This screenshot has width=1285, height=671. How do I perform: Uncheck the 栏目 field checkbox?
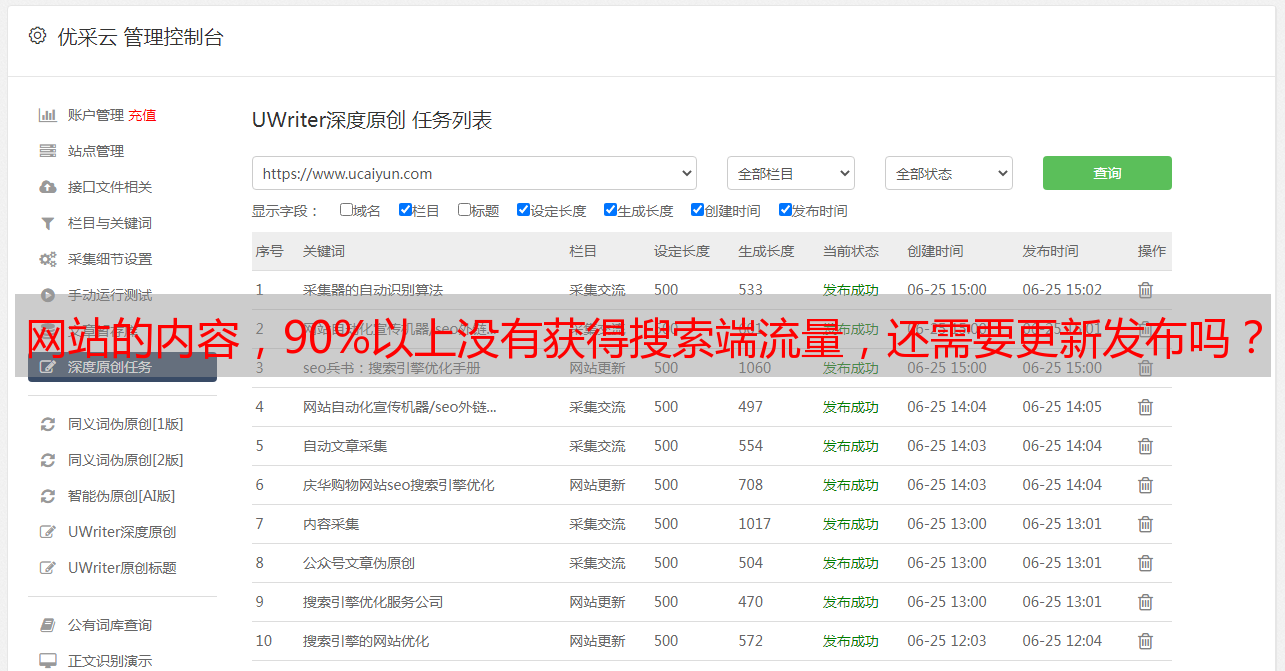tap(405, 210)
